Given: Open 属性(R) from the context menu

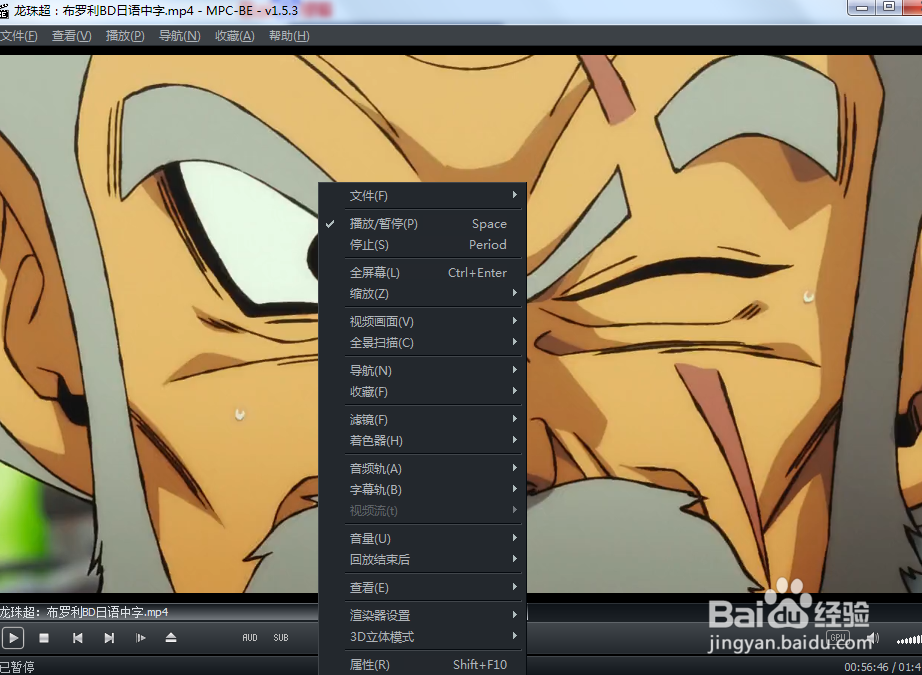Looking at the screenshot, I should pos(422,665).
